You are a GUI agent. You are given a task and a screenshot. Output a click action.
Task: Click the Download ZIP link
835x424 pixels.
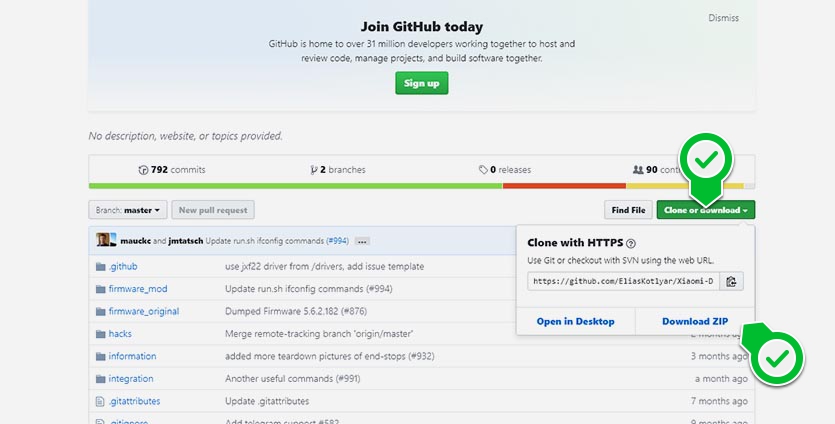(x=694, y=322)
